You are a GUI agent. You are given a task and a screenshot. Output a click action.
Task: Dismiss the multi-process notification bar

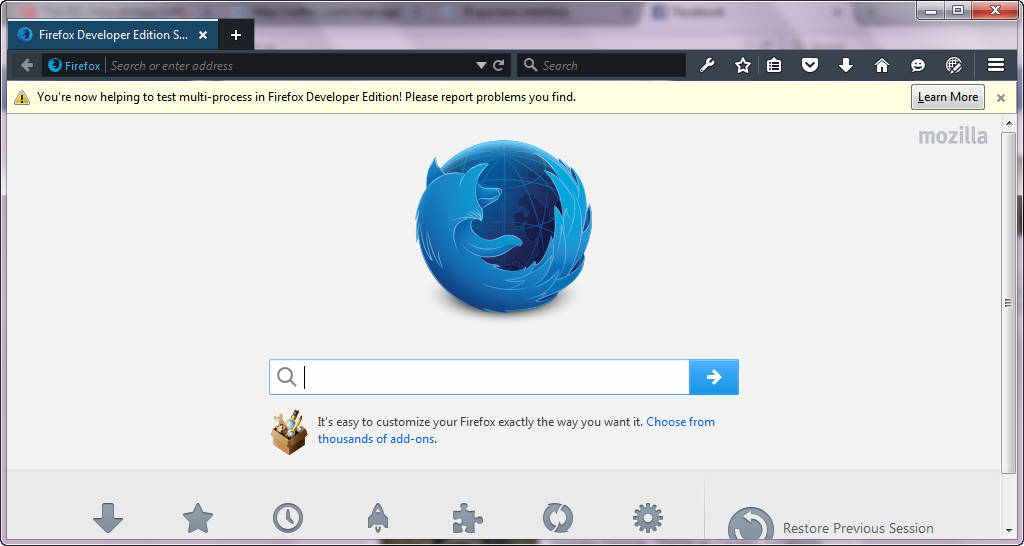point(1000,98)
